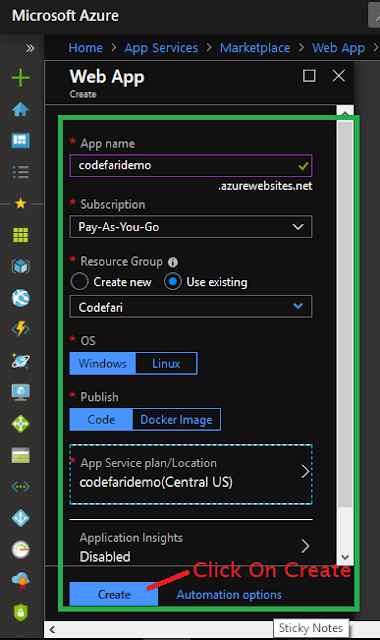Image resolution: width=380 pixels, height=640 pixels.
Task: Click the vertical scrollbar thumb
Action: pyautogui.click(x=345, y=314)
